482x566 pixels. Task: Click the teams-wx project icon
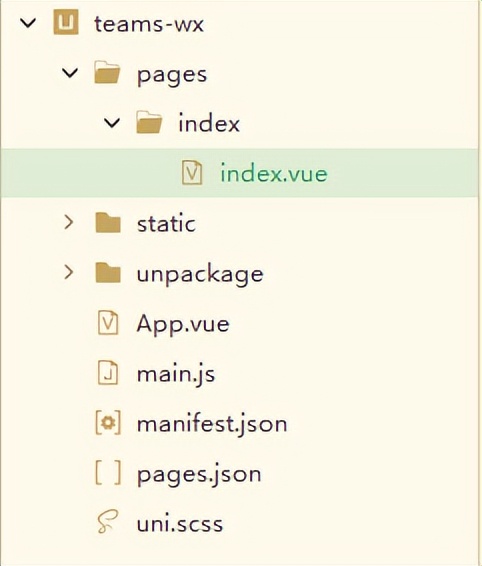point(66,22)
